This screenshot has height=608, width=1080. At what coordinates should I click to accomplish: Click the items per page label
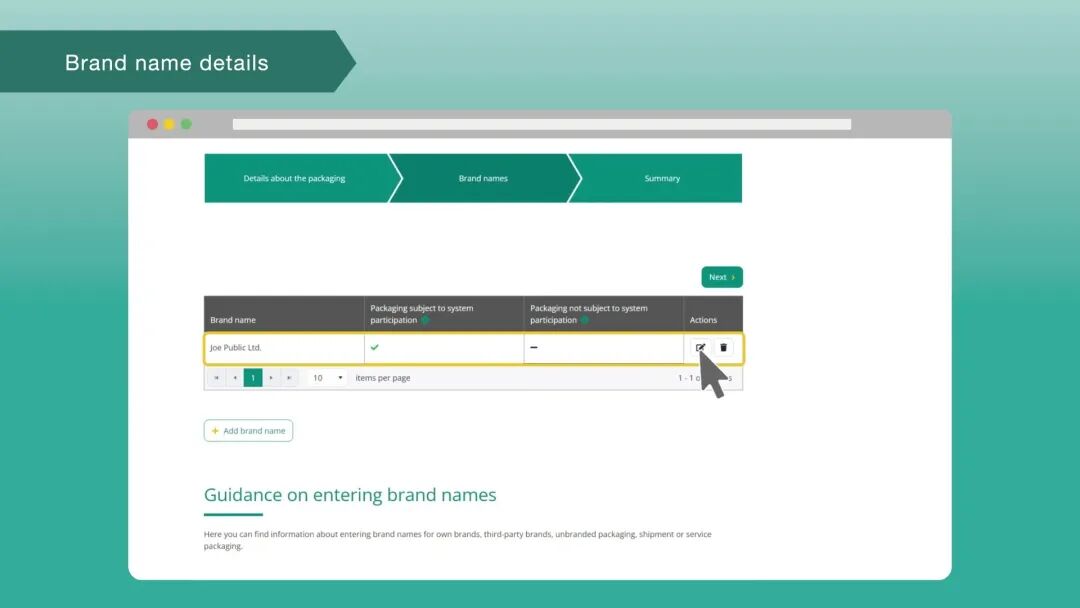[x=383, y=377]
